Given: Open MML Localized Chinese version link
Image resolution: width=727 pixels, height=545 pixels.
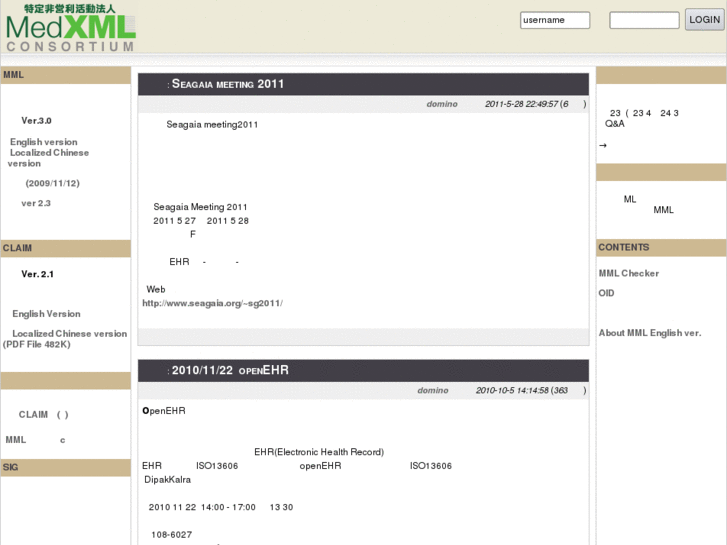Looking at the screenshot, I should click(x=48, y=158).
